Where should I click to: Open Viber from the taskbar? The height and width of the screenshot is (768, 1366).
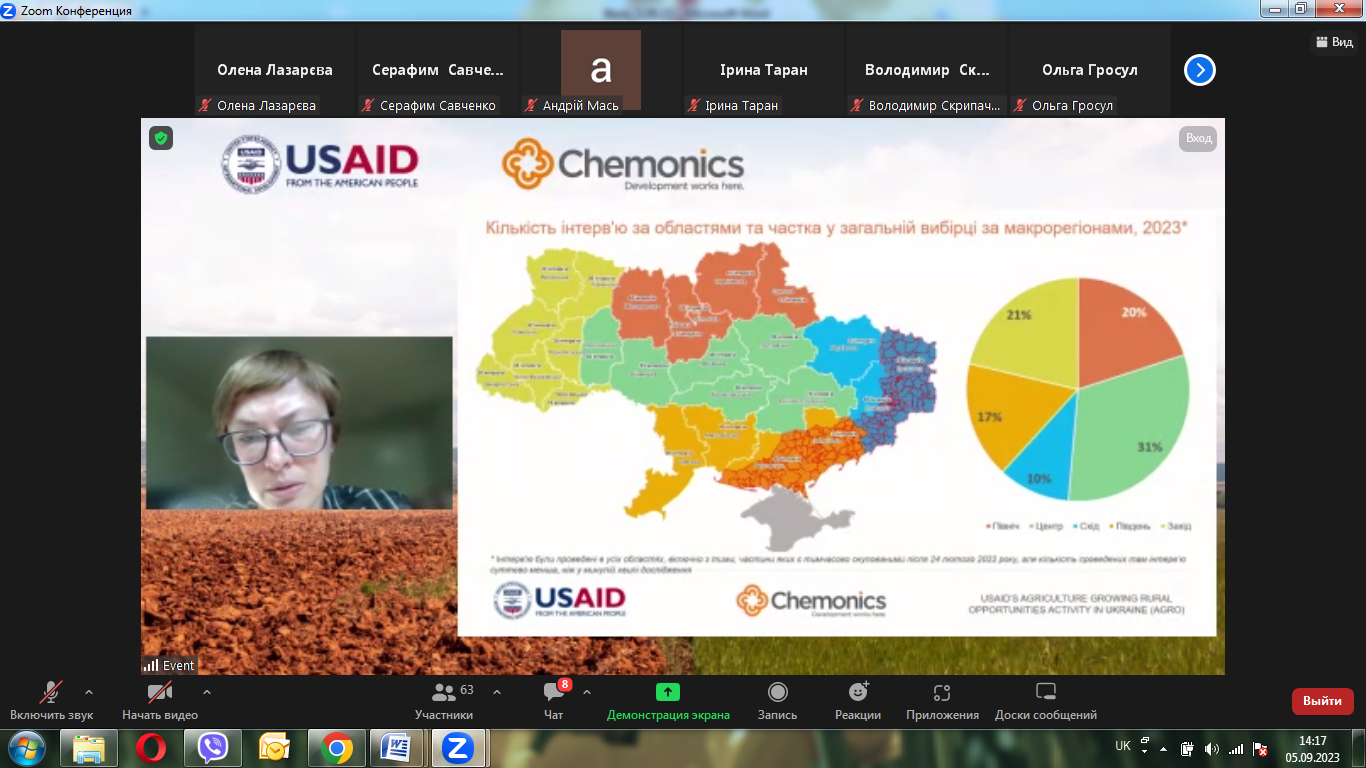213,748
